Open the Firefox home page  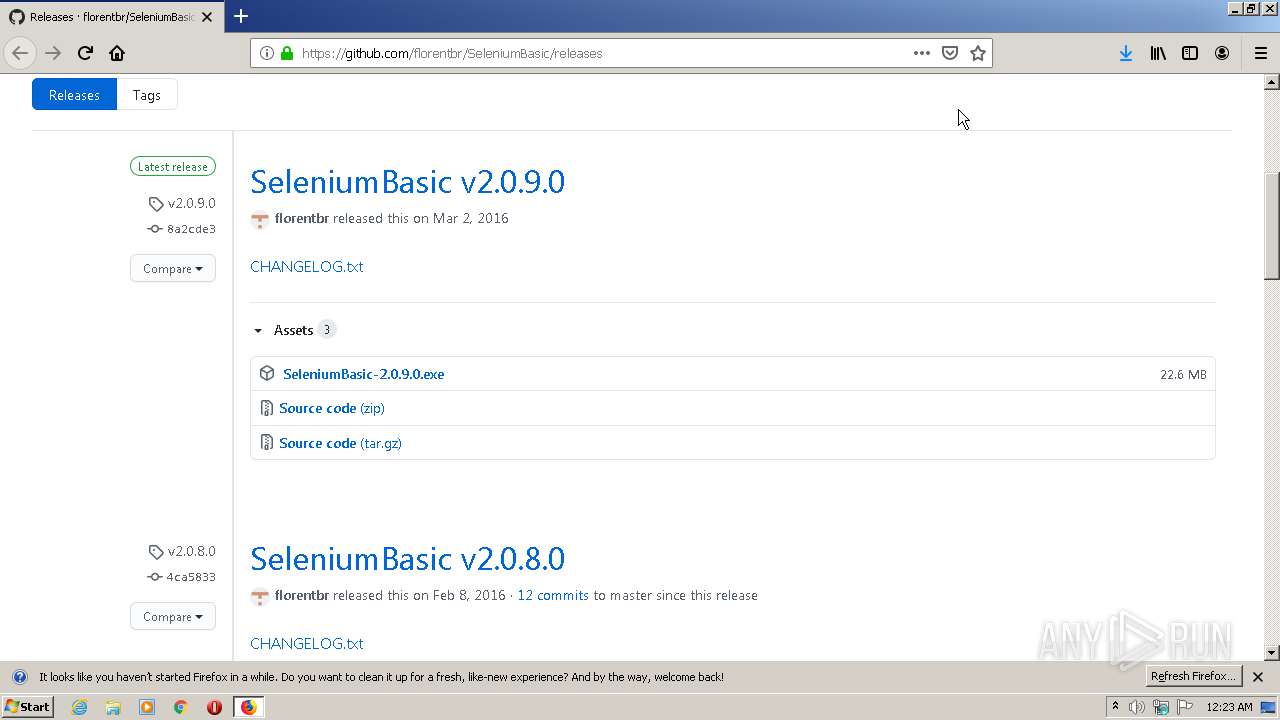(117, 53)
